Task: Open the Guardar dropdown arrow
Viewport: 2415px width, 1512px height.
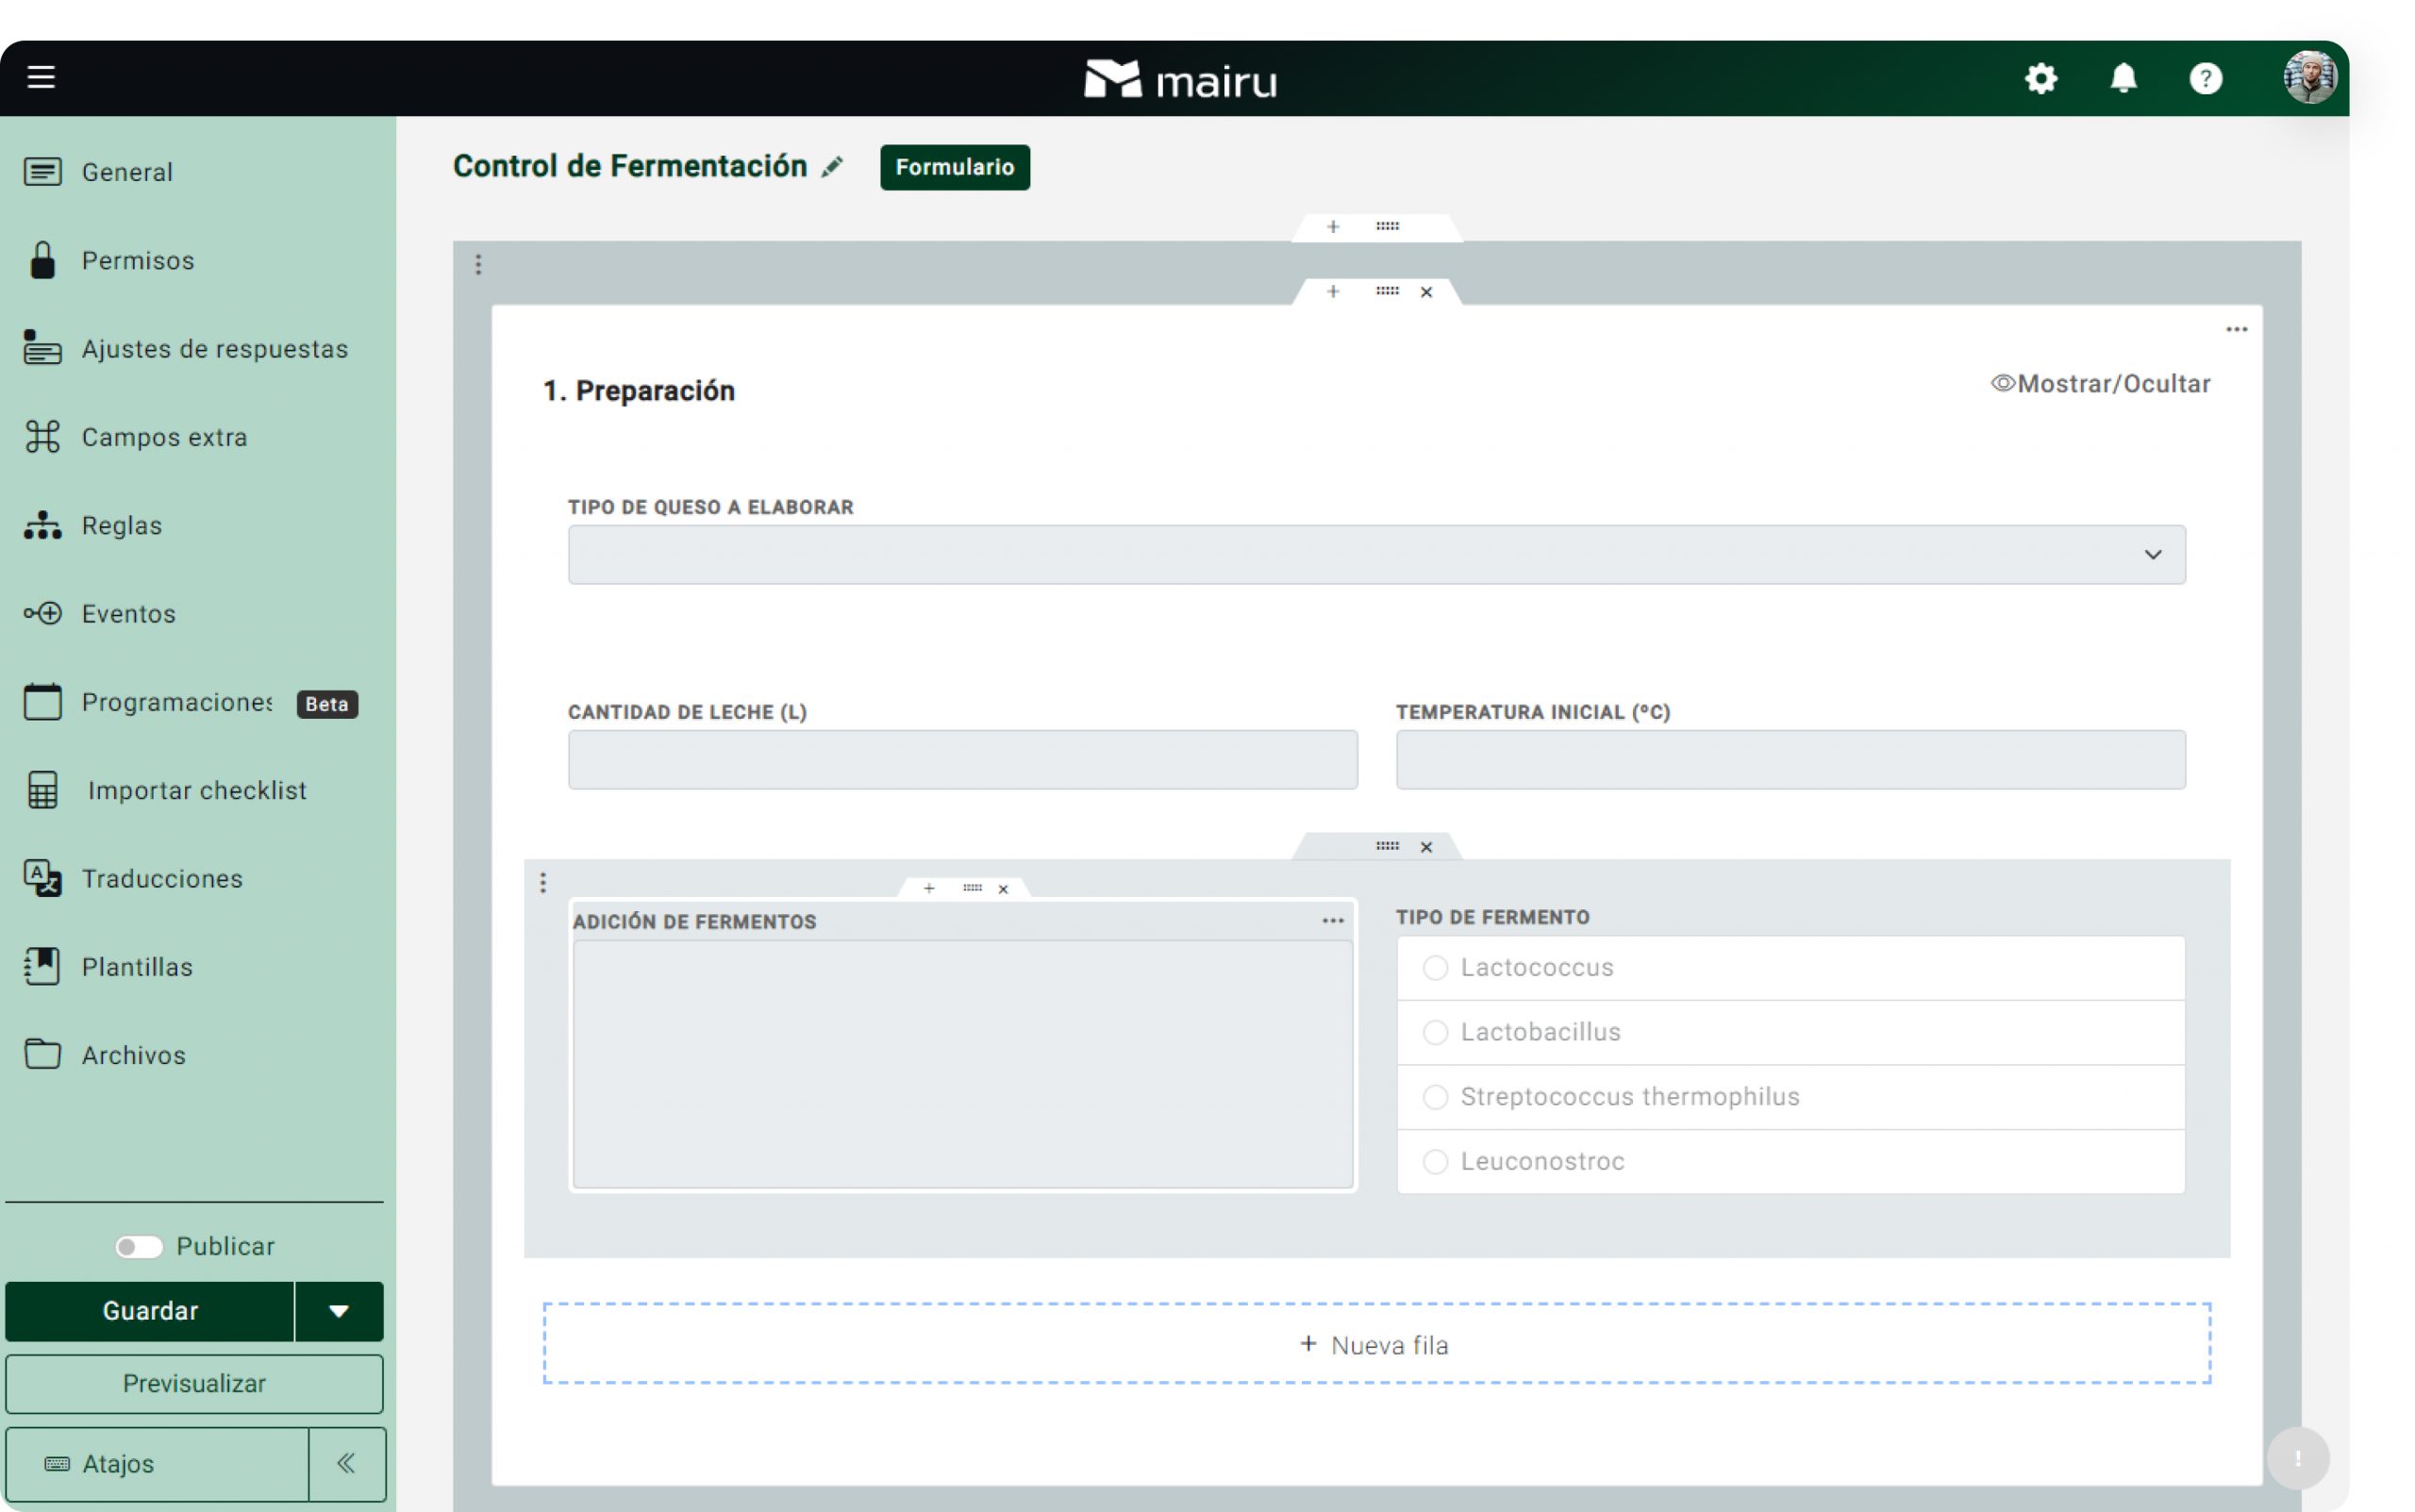Action: [x=339, y=1311]
